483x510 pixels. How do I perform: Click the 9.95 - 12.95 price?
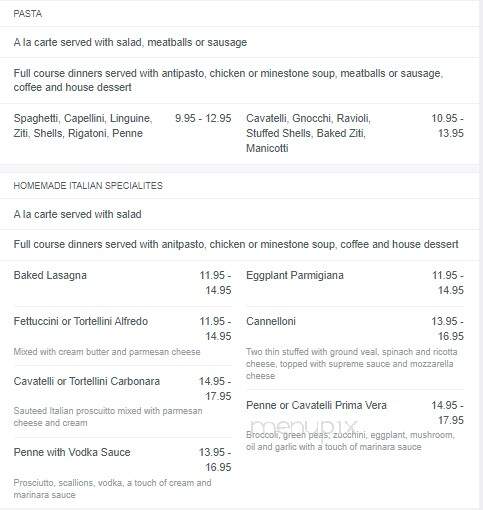203,118
